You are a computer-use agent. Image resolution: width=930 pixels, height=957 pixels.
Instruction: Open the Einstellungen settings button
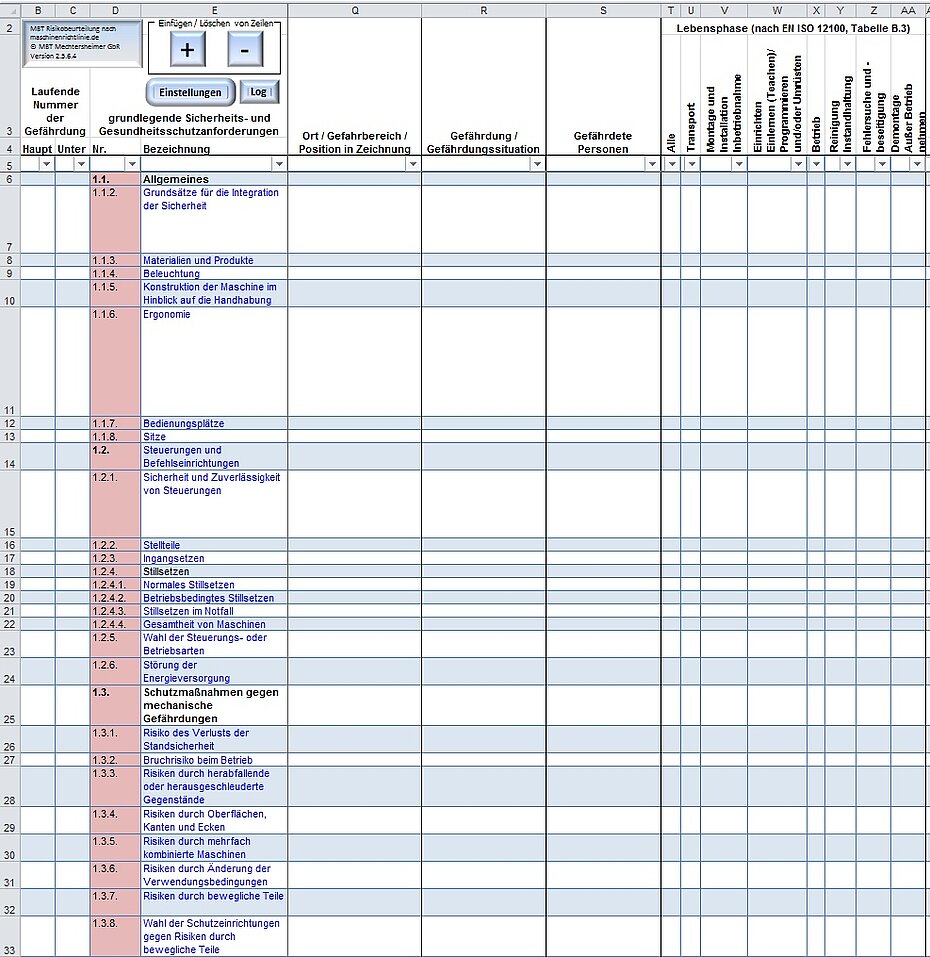(x=190, y=92)
